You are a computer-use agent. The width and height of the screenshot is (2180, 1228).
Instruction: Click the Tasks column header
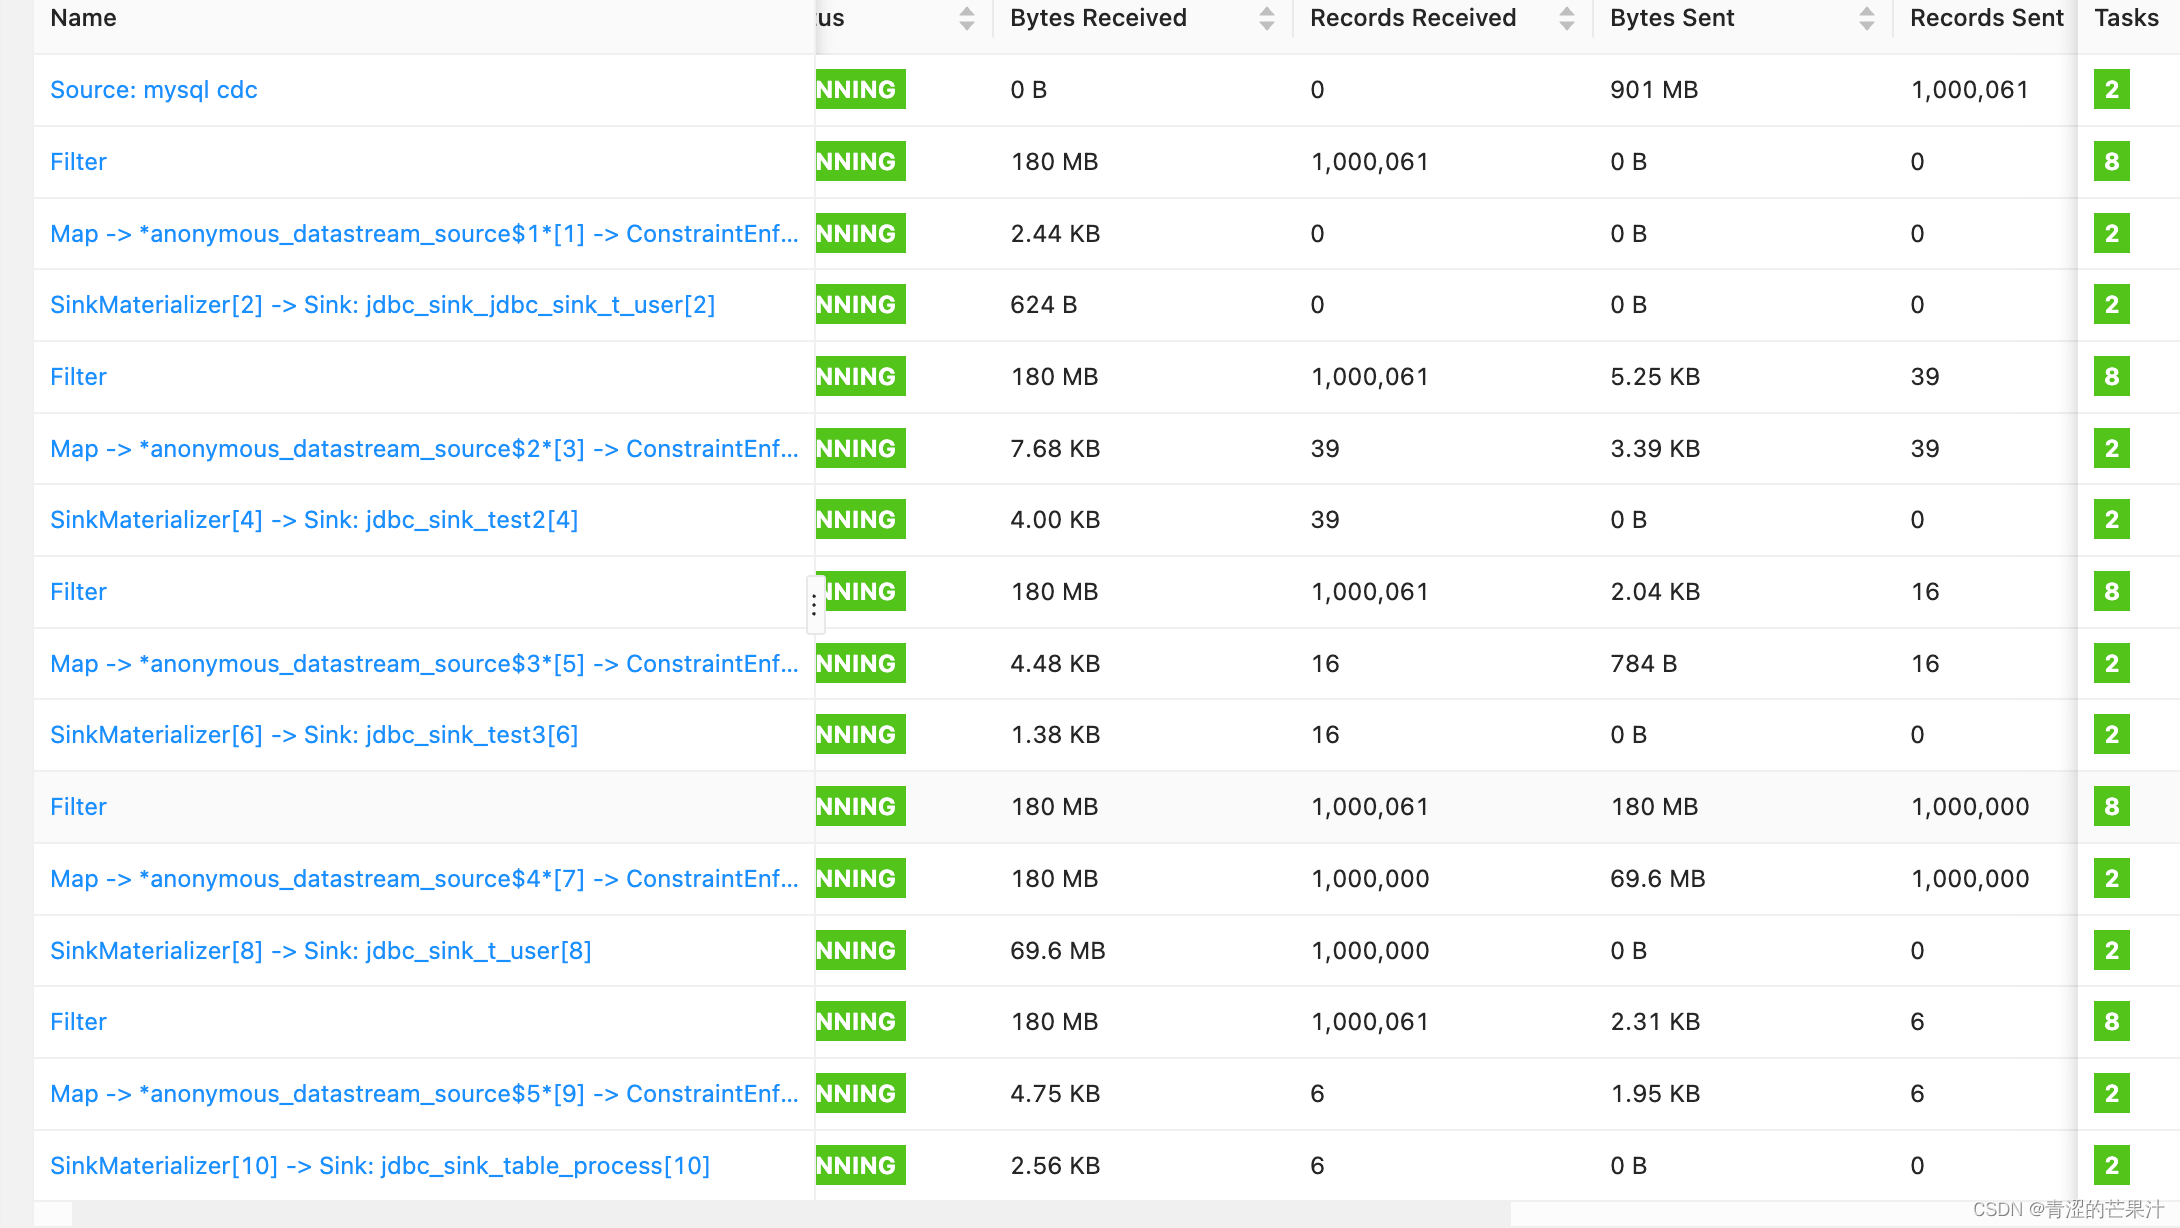click(x=2126, y=18)
